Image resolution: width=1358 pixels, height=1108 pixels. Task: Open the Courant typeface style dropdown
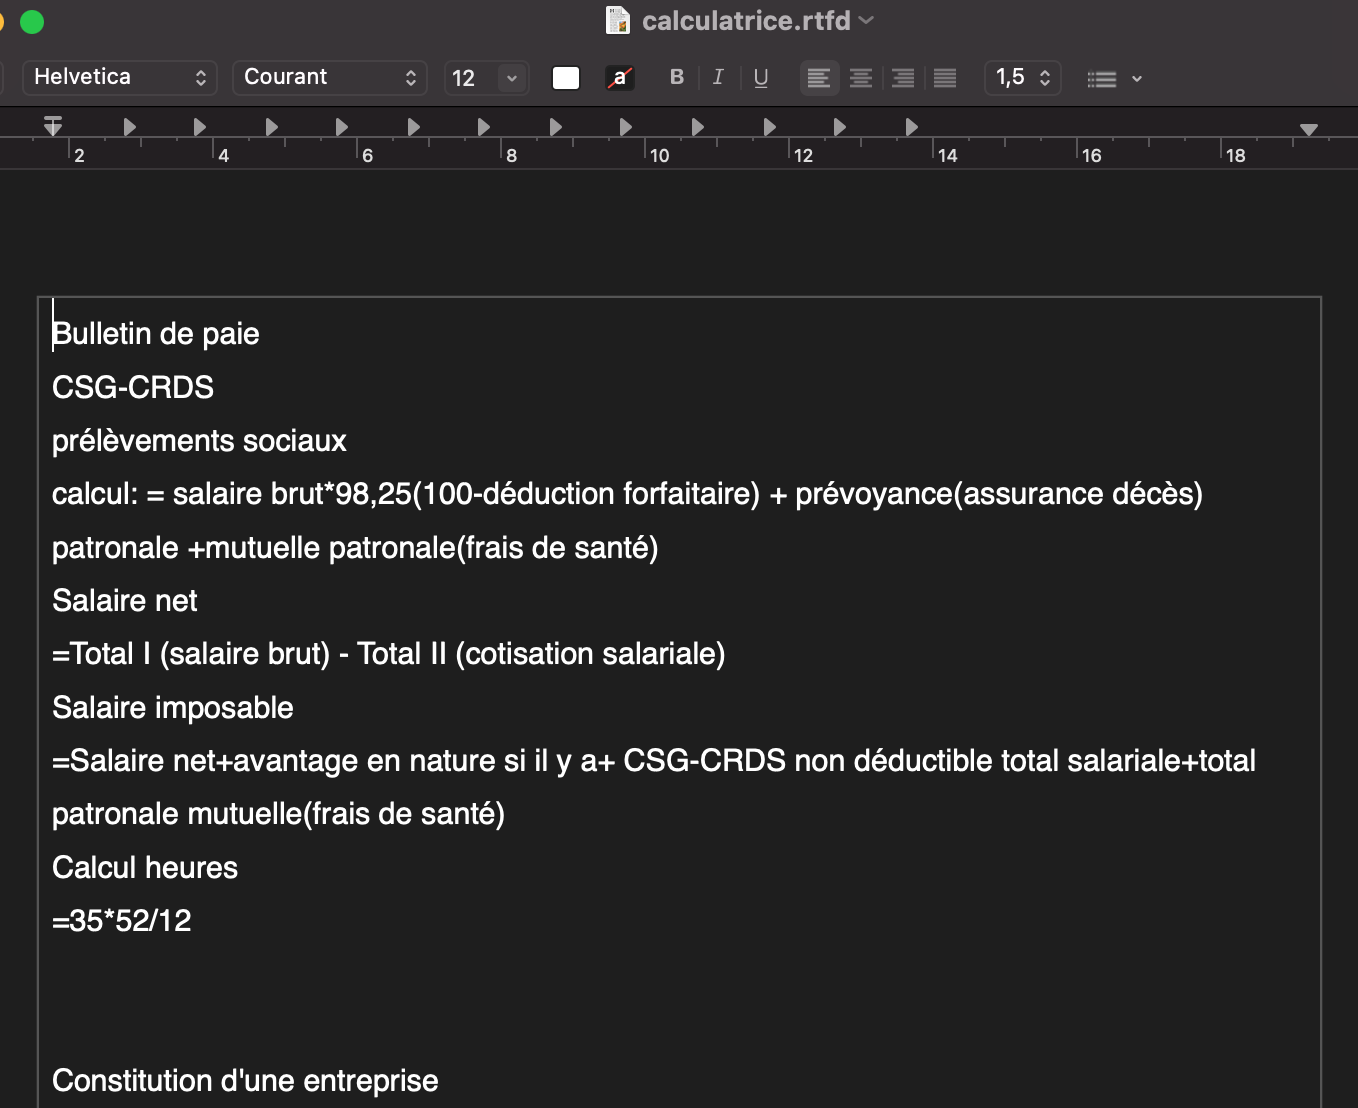330,77
